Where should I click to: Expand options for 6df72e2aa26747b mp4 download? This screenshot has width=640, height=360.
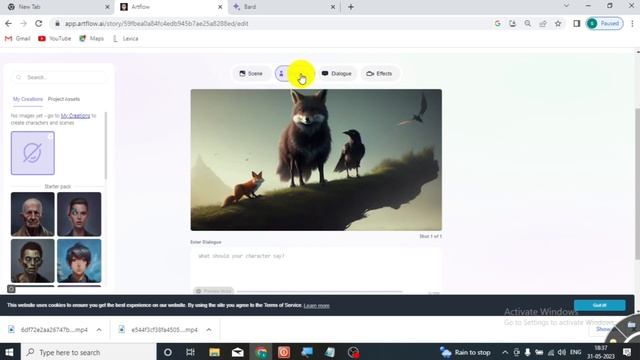[x=99, y=330]
